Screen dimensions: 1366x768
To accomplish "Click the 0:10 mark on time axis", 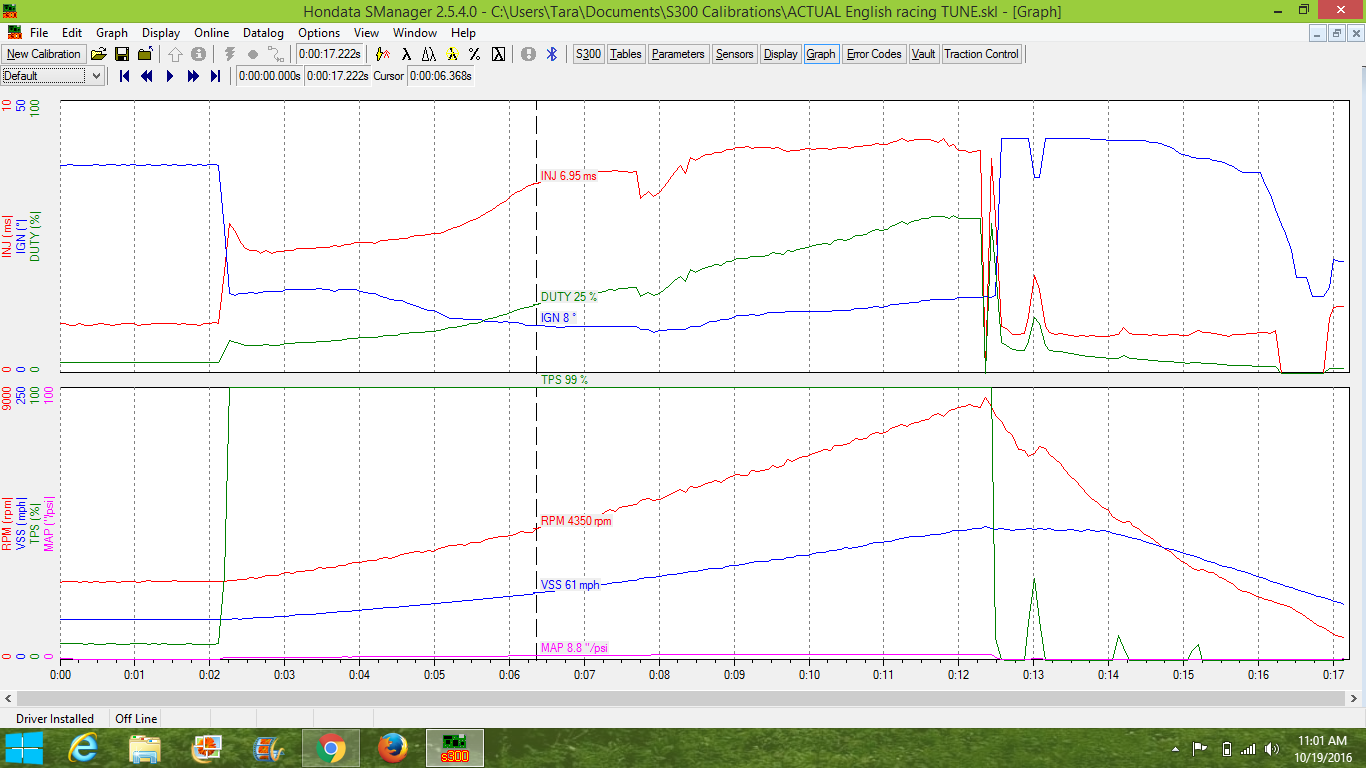I will pyautogui.click(x=808, y=675).
